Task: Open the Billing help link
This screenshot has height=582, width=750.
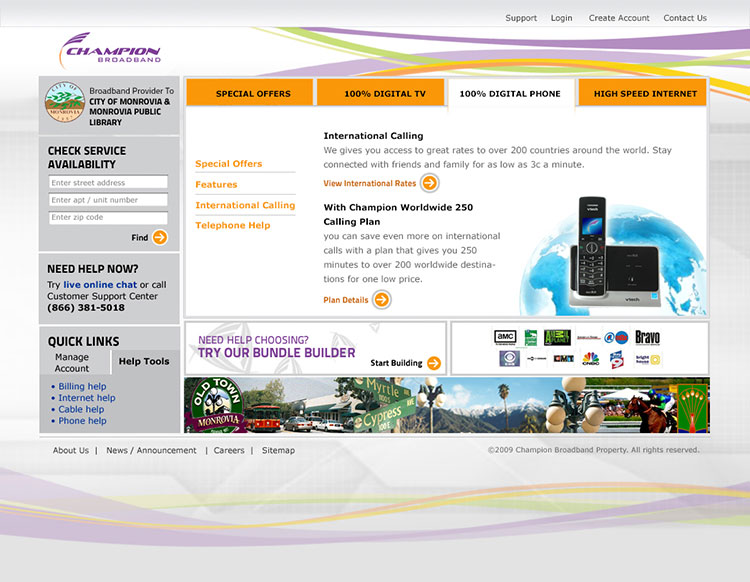Action: [82, 386]
